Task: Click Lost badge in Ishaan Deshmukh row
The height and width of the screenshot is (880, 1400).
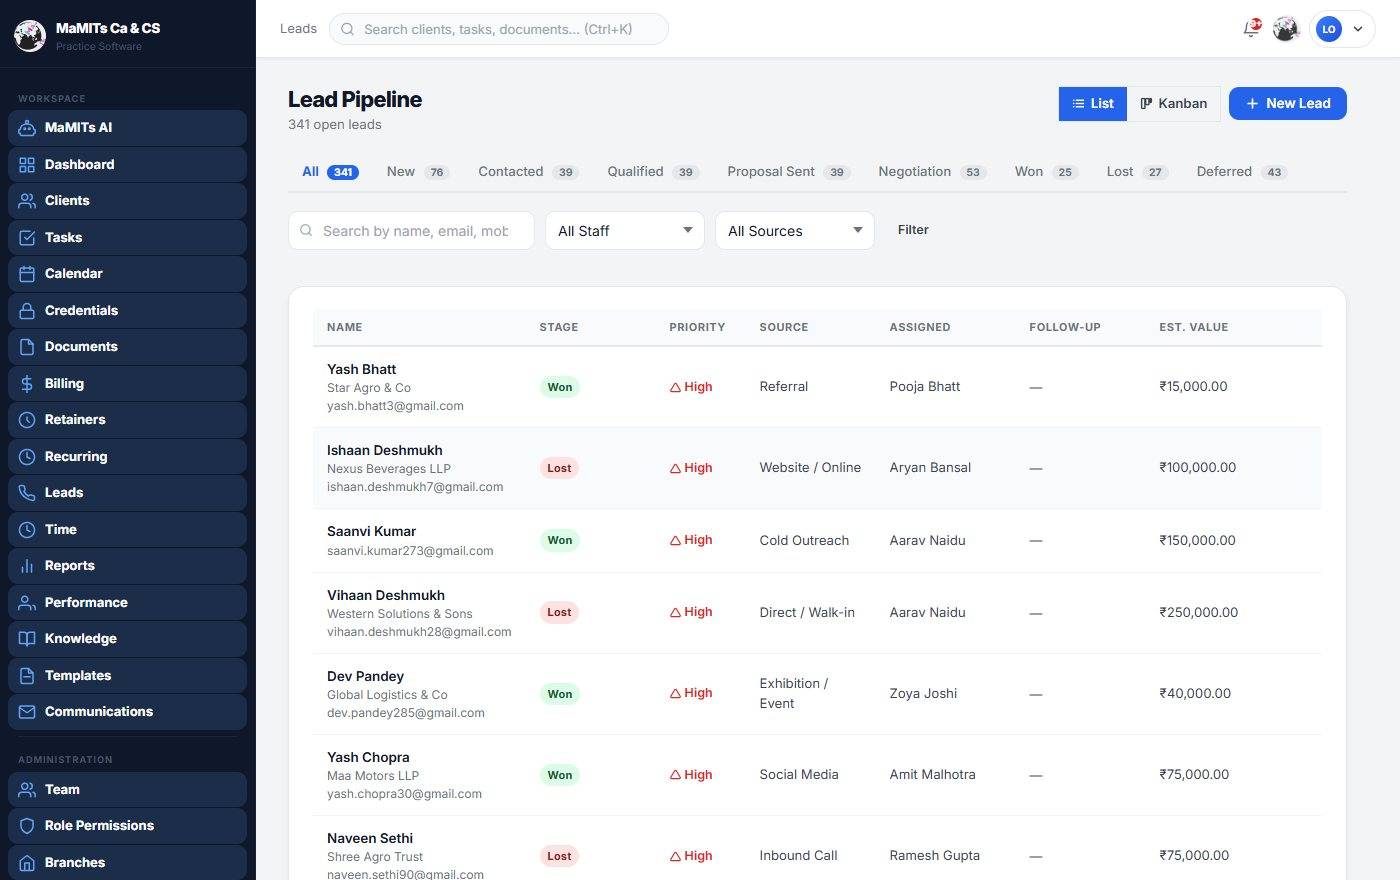Action: point(559,468)
